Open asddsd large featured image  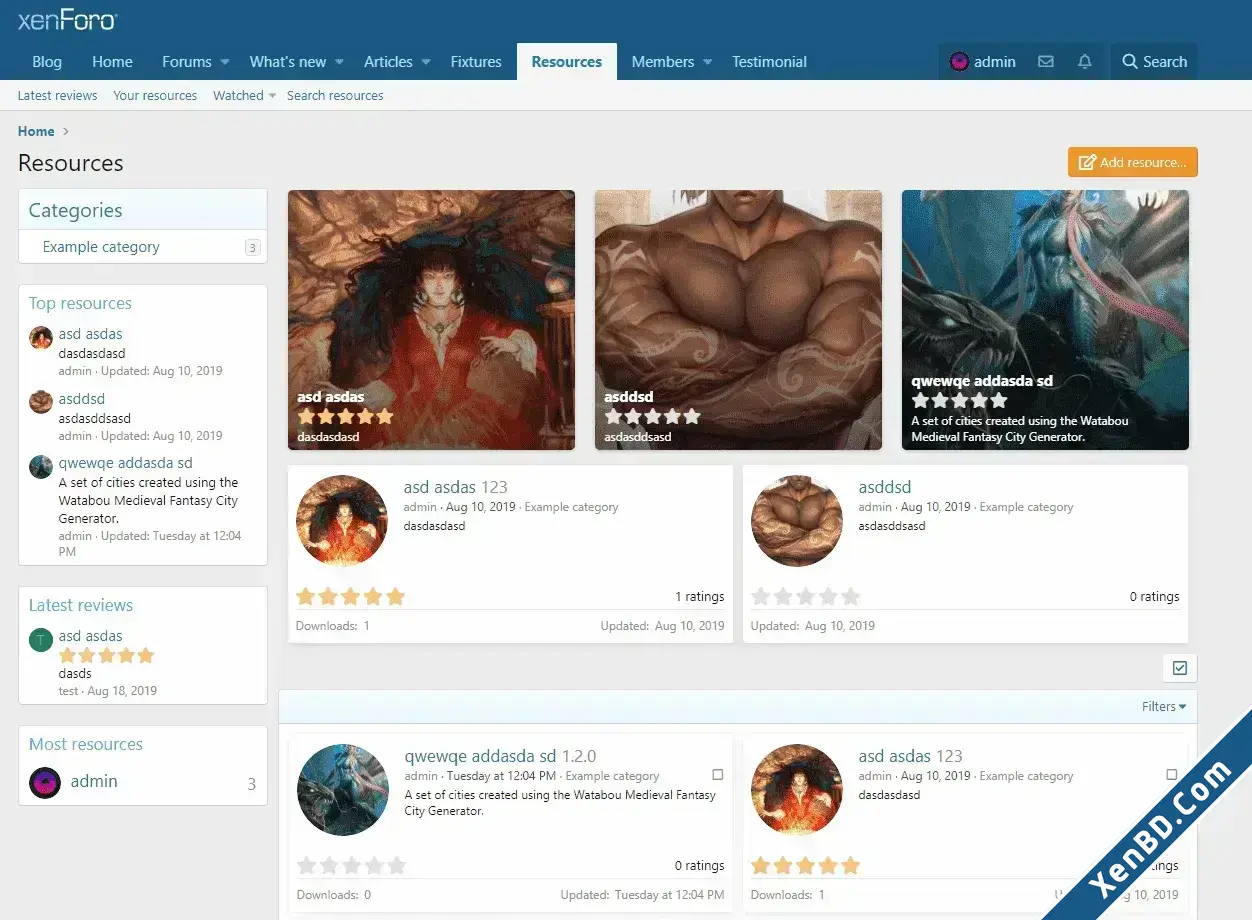pyautogui.click(x=738, y=320)
